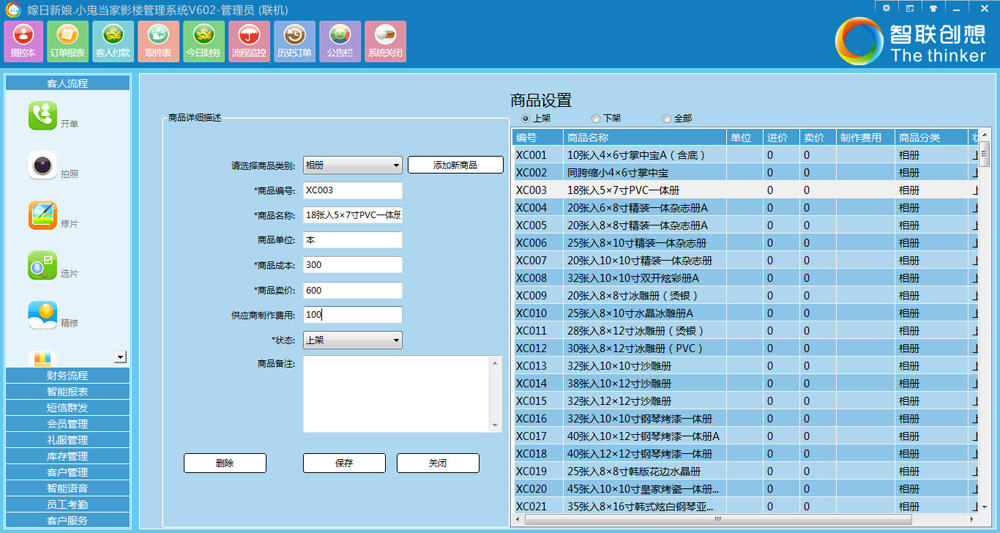Open the 商品类别 category dropdown showing 相册

(x=353, y=165)
